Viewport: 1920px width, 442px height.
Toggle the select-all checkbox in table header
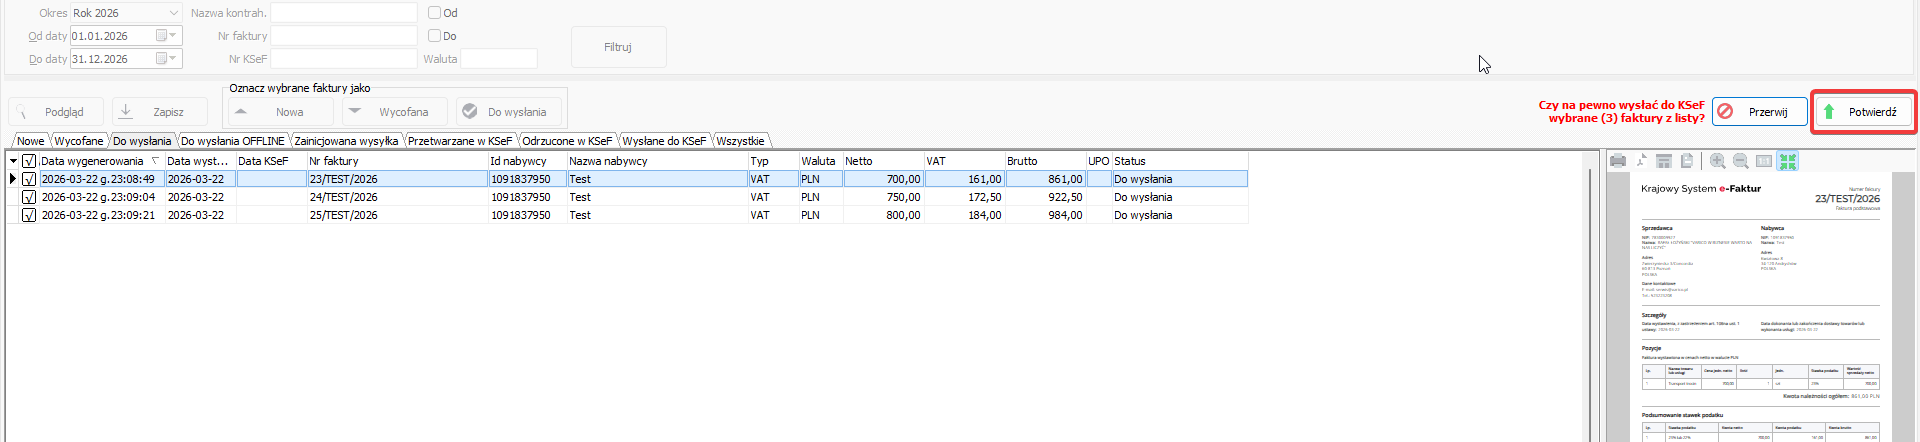pos(29,161)
